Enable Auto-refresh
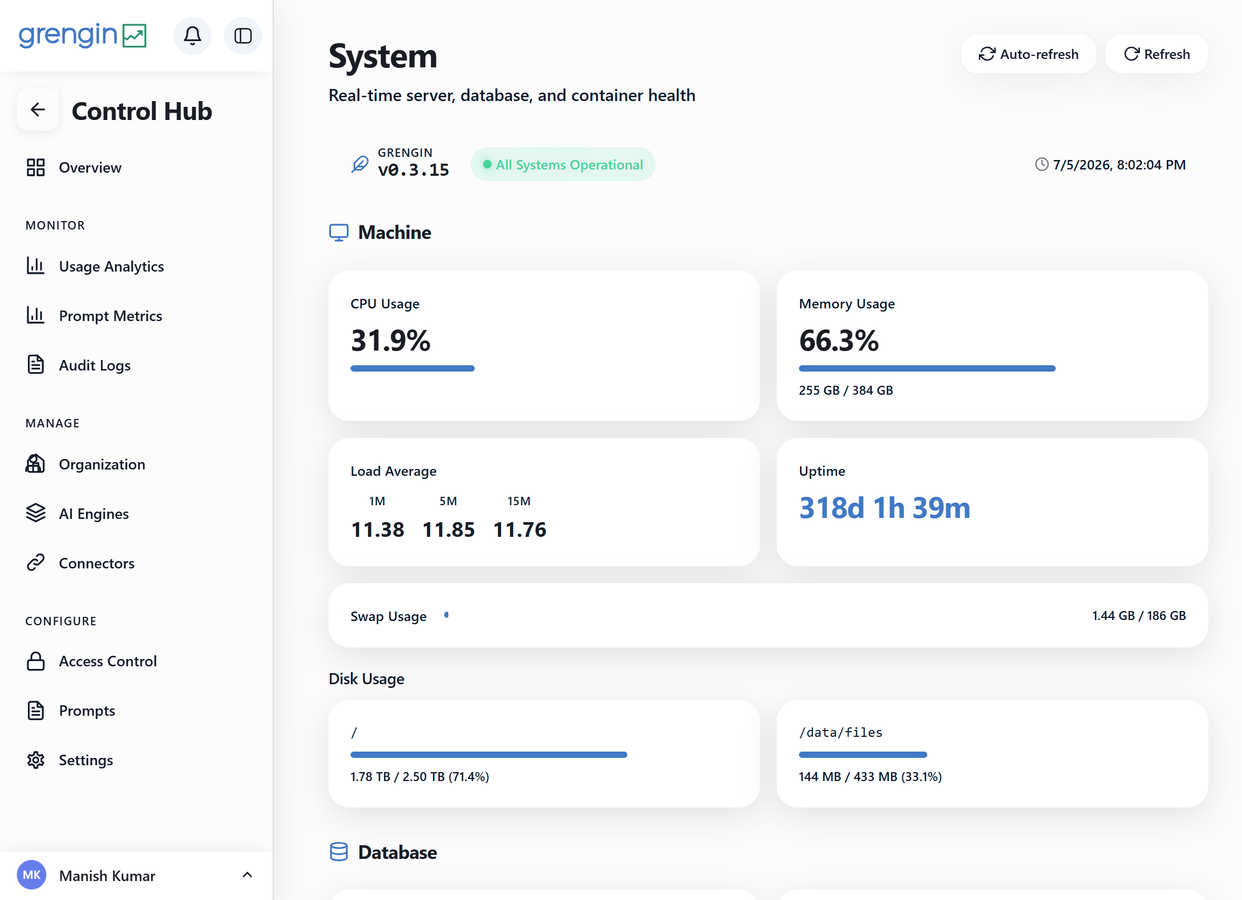Image resolution: width=1242 pixels, height=900 pixels. (x=1028, y=54)
